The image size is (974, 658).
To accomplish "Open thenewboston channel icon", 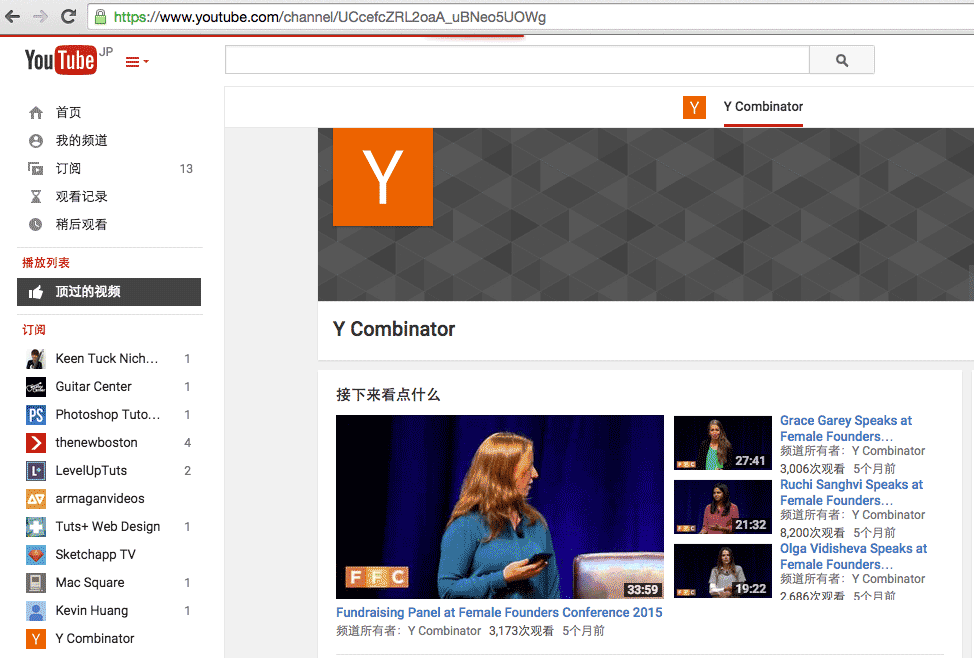I will tap(36, 442).
